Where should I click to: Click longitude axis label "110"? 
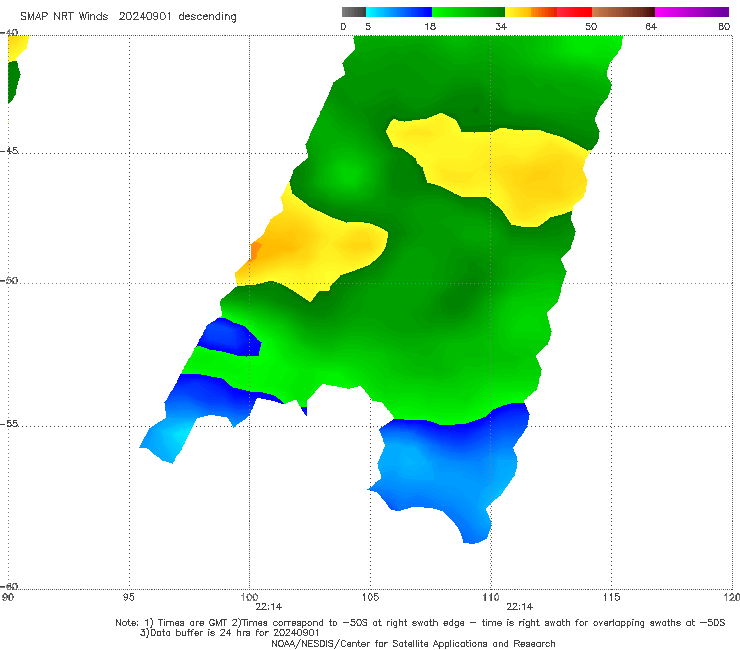point(491,598)
